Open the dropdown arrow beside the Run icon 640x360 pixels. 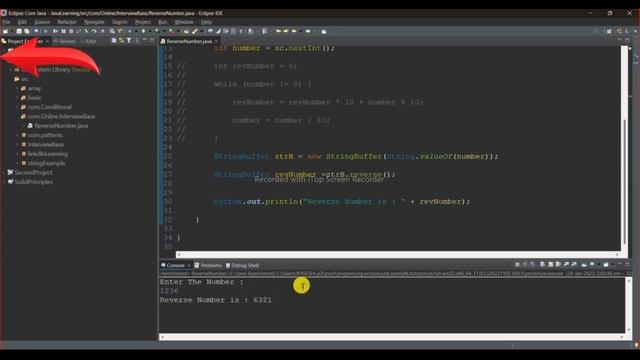[x=150, y=31]
